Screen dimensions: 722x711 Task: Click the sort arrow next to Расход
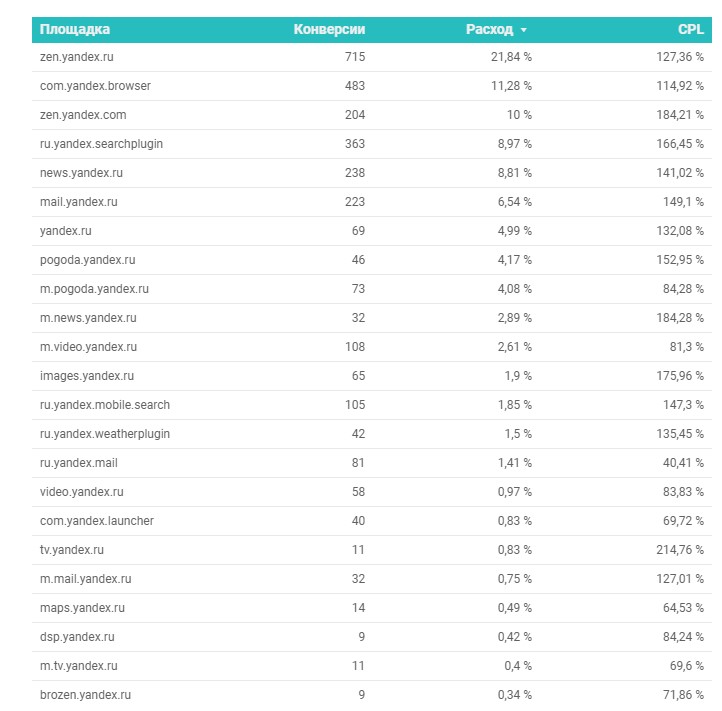(x=524, y=31)
